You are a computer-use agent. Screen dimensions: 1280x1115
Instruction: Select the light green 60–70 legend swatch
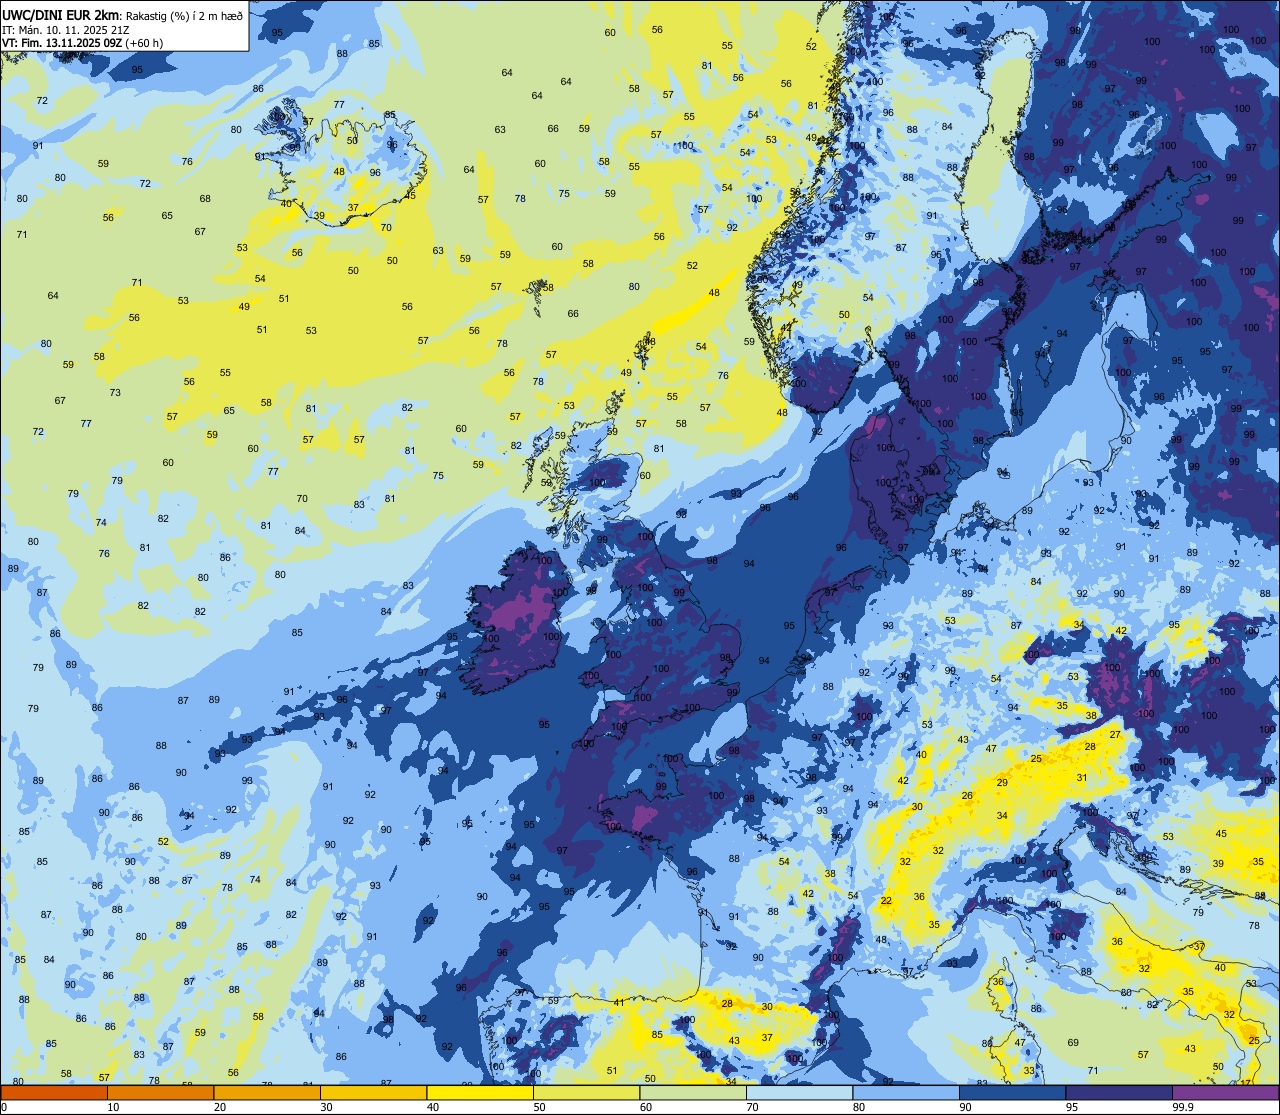point(693,1093)
